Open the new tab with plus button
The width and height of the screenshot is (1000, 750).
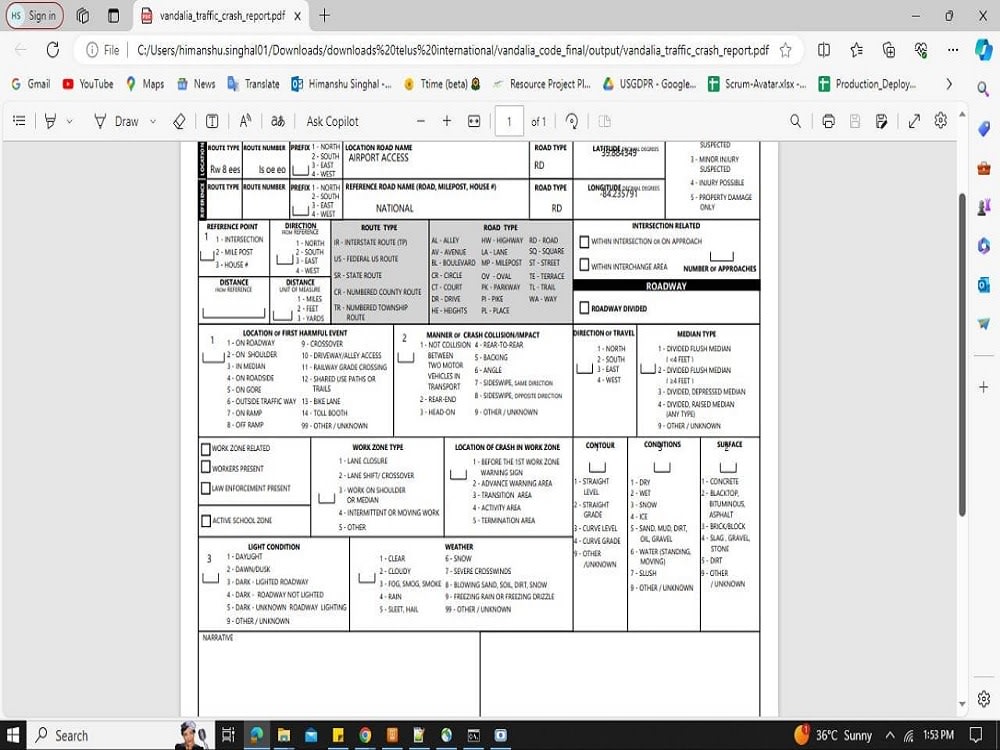tap(325, 16)
